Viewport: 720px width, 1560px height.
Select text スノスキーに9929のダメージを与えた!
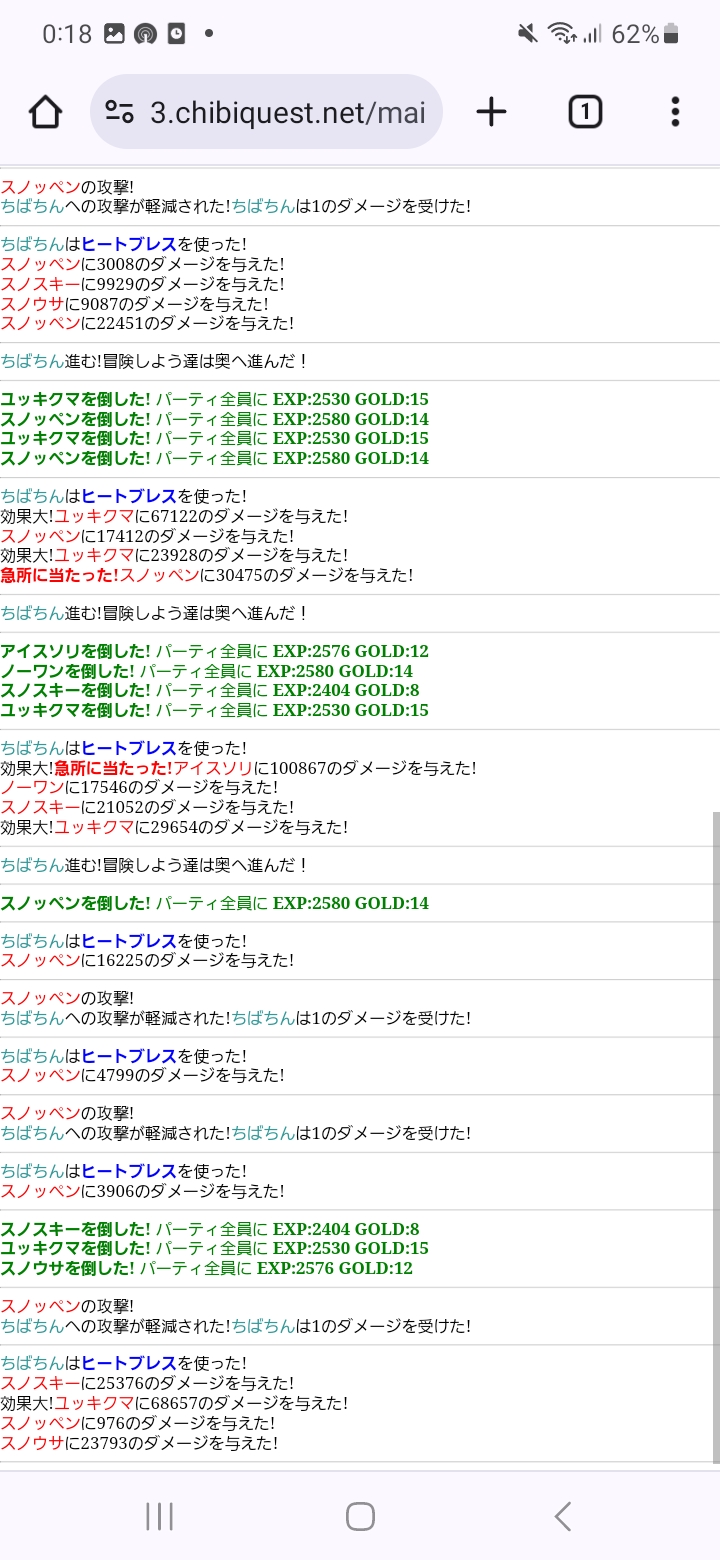tap(143, 284)
